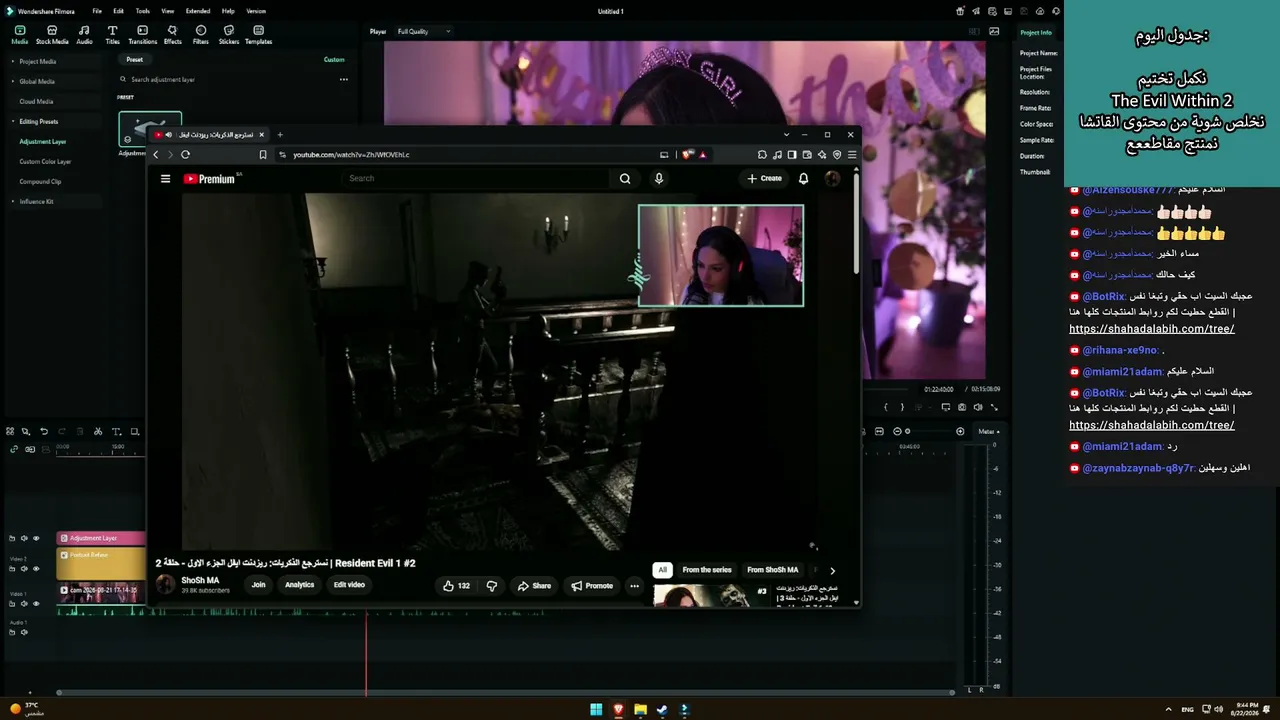This screenshot has width=1280, height=720.
Task: Open the Brave extensions puzzle icon
Action: click(762, 155)
